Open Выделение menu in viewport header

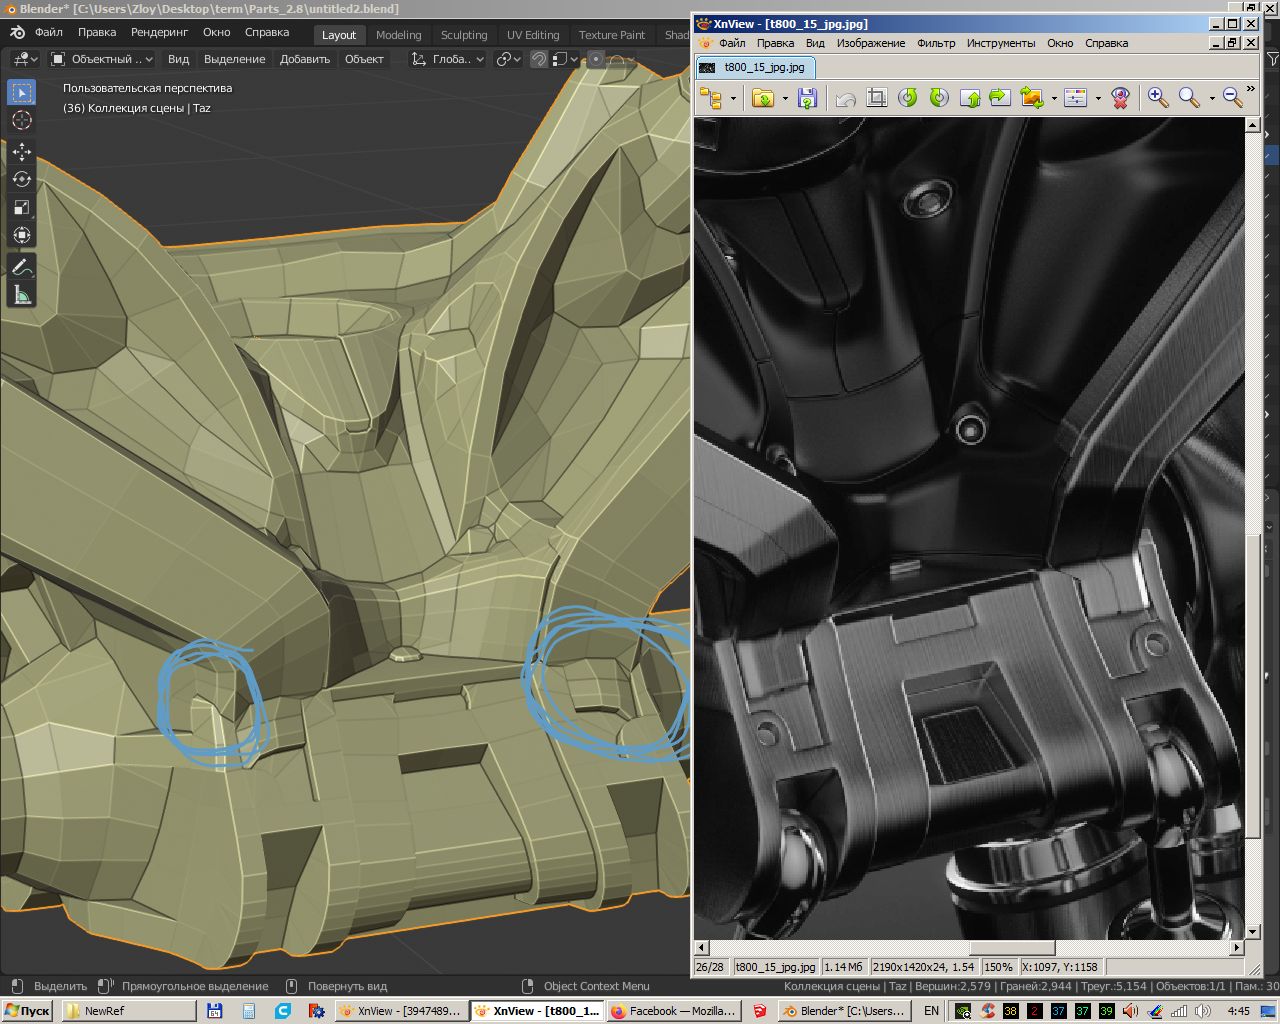coord(235,59)
